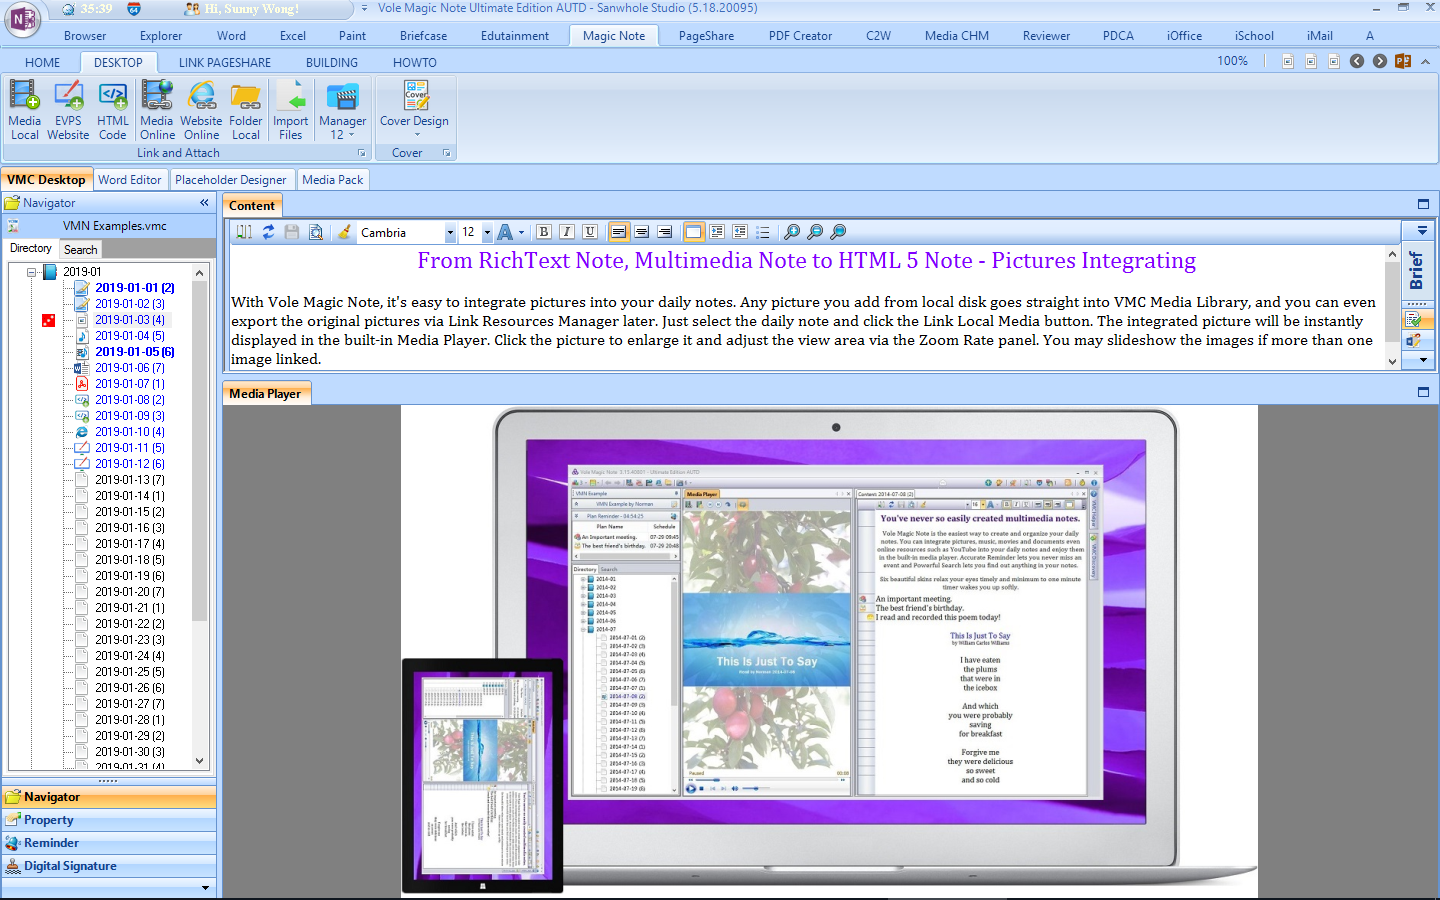Screen dimensions: 1440x900
Task: Open print preview from Content toolbar
Action: point(316,232)
